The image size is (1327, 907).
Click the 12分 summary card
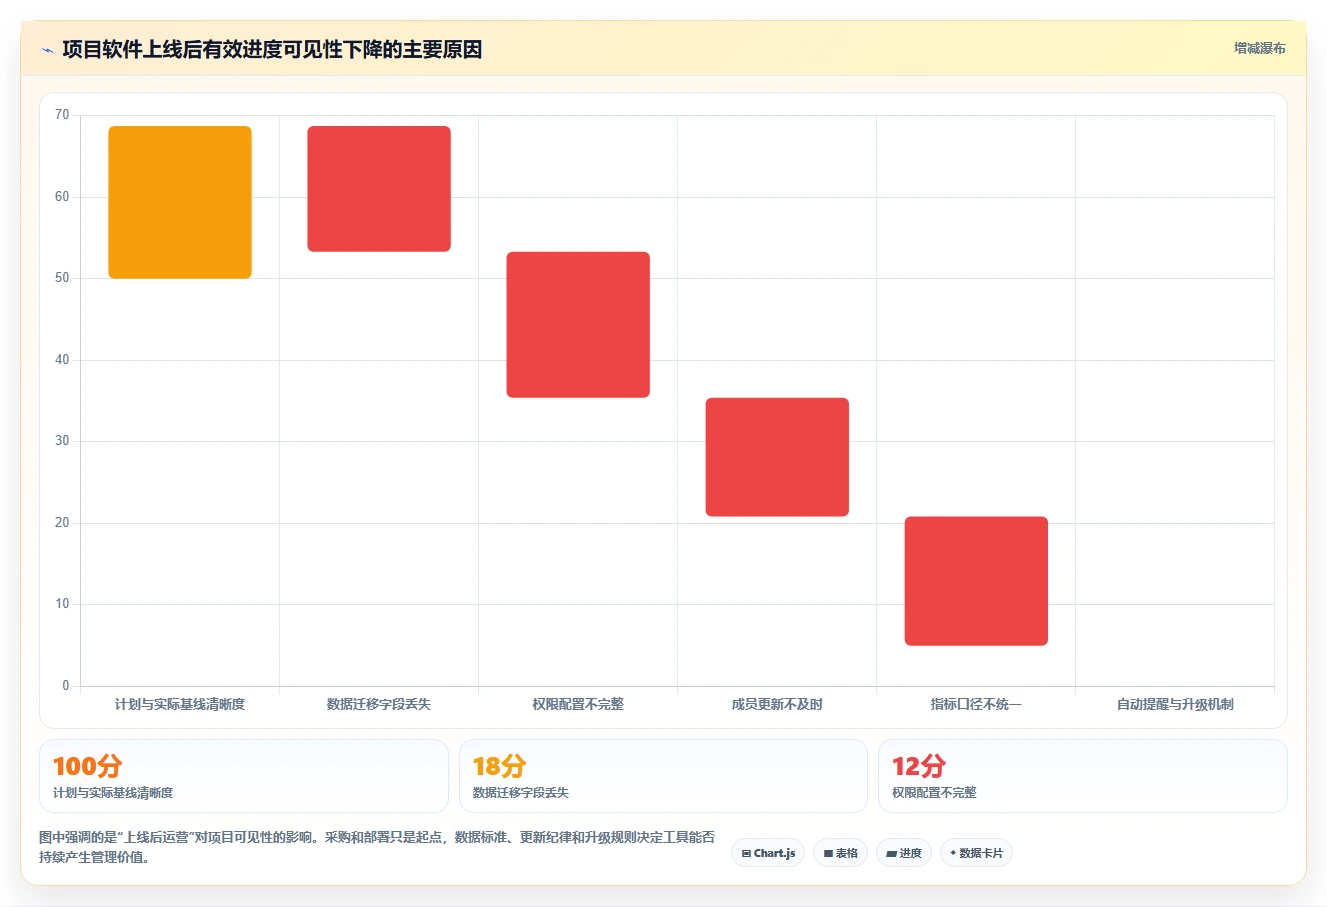pyautogui.click(x=1082, y=776)
